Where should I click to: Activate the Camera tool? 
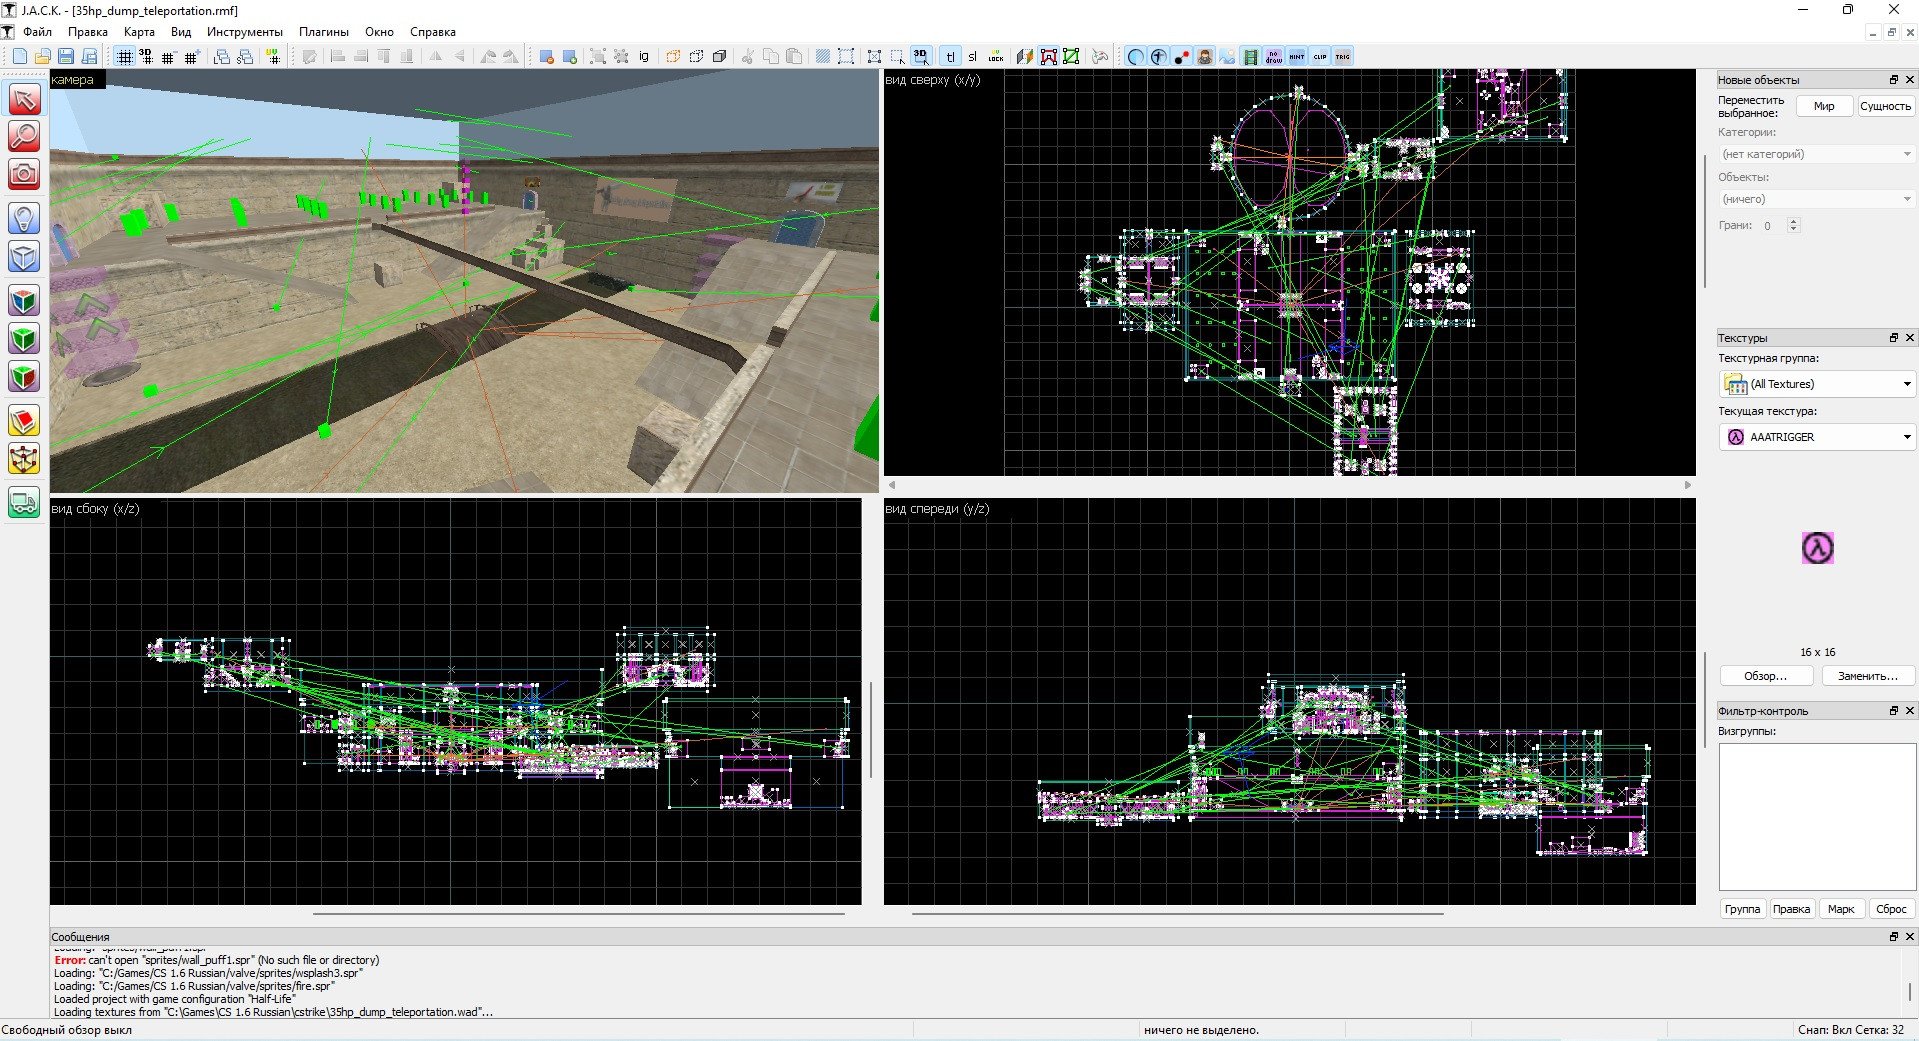(x=24, y=175)
